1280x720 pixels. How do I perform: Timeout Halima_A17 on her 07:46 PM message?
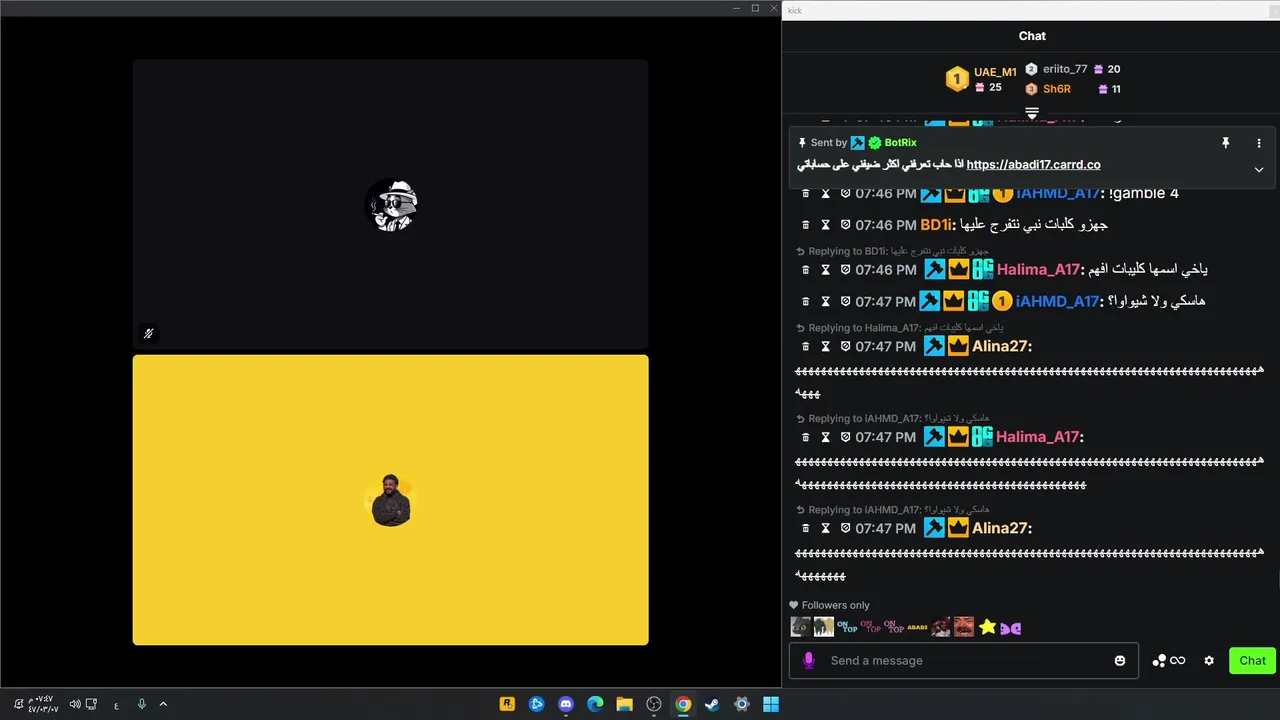(x=825, y=270)
